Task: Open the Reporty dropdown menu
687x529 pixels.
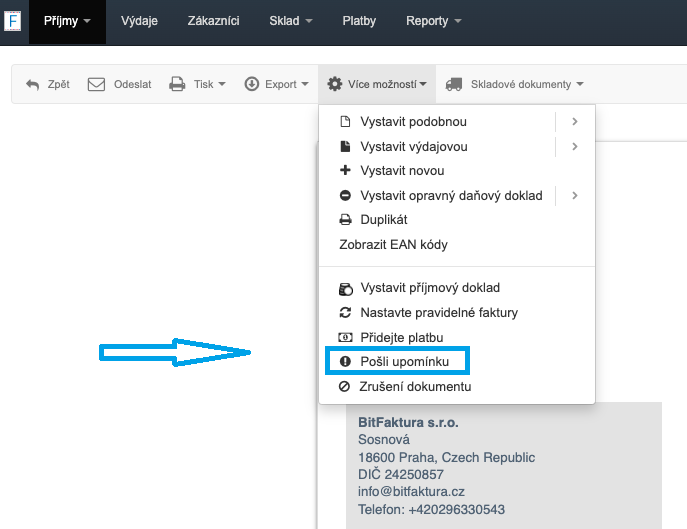Action: click(x=434, y=21)
